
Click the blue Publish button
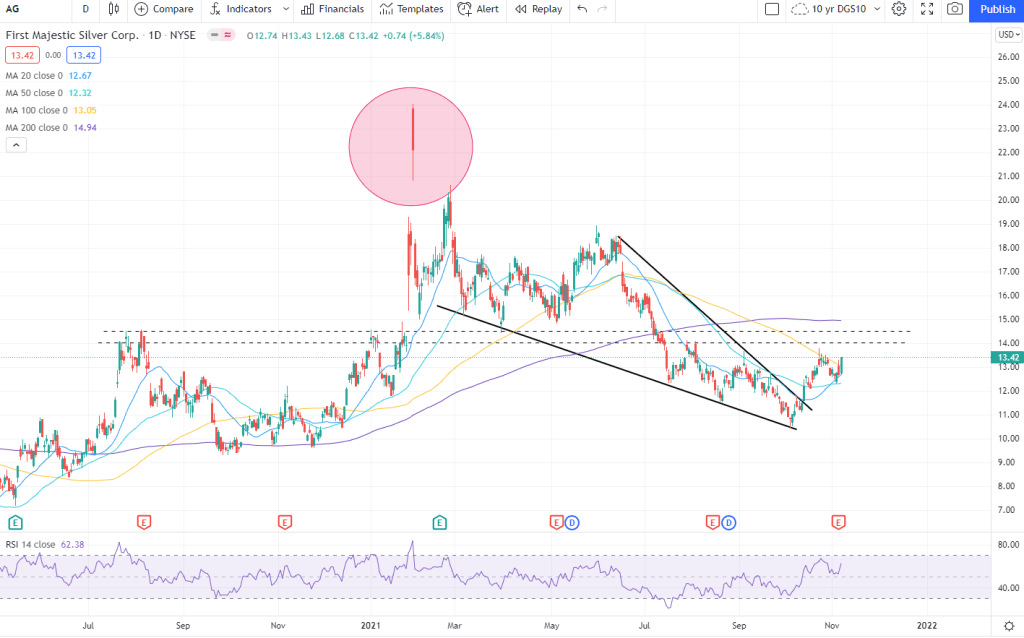pyautogui.click(x=996, y=9)
